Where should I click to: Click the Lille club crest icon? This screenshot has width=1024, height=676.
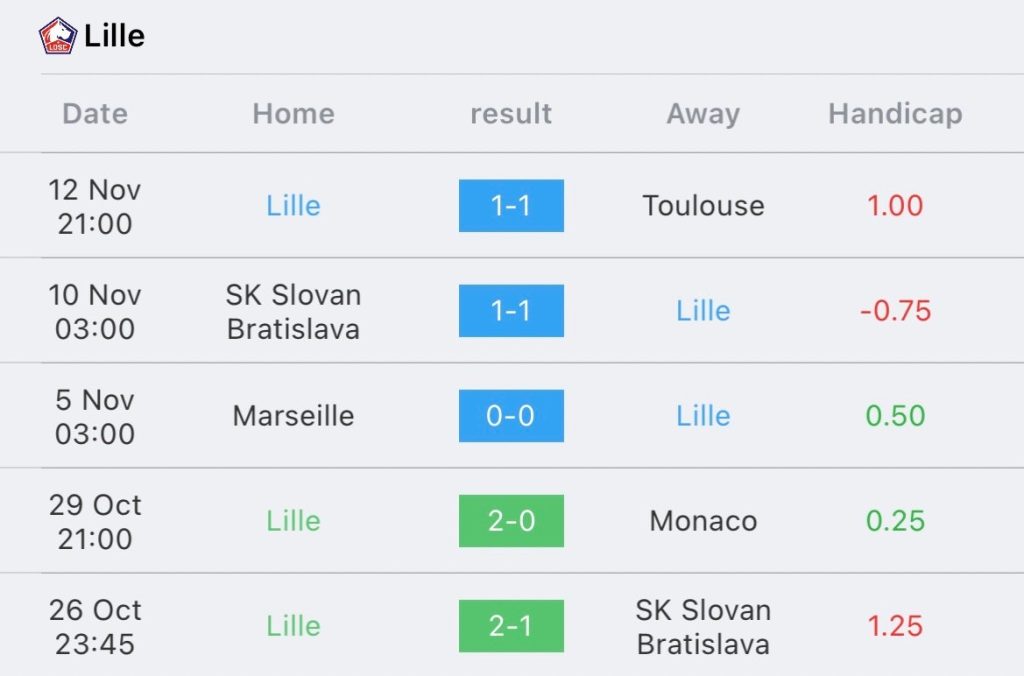click(57, 35)
